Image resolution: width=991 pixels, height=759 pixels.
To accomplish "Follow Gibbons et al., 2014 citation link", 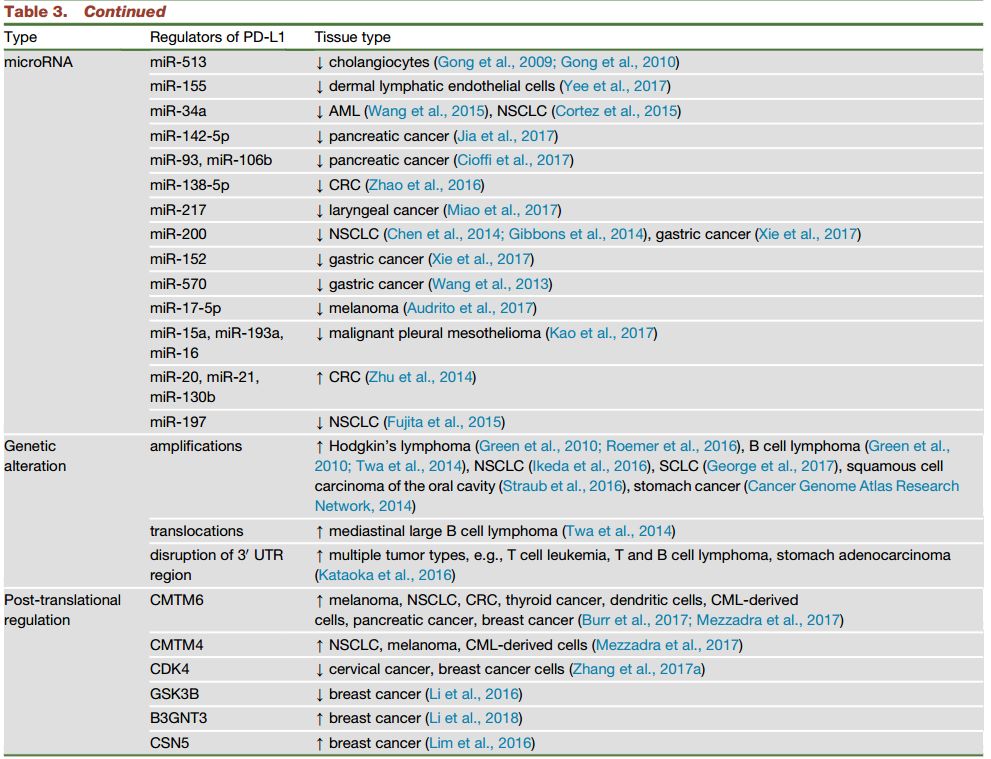I will click(x=576, y=234).
